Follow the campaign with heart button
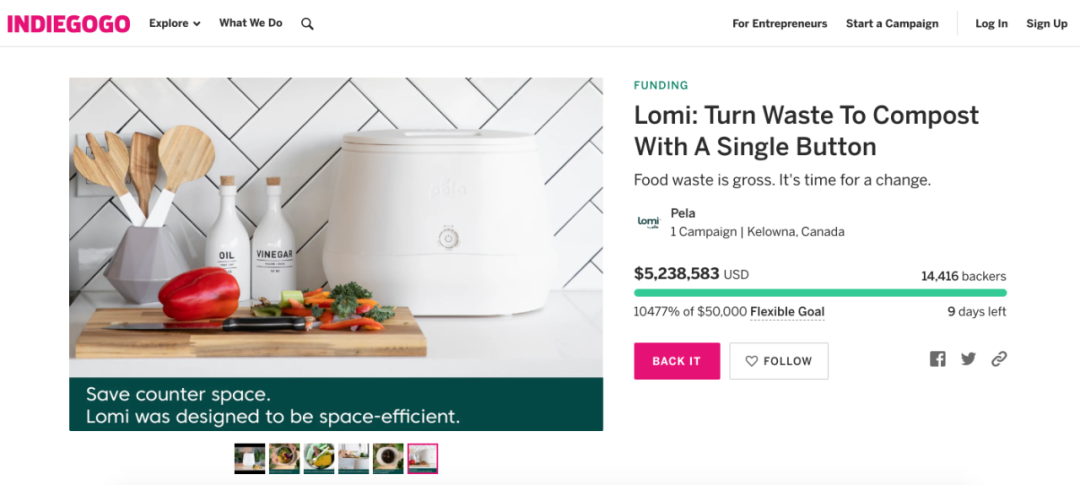Viewport: 1080px width, 485px height. point(778,361)
